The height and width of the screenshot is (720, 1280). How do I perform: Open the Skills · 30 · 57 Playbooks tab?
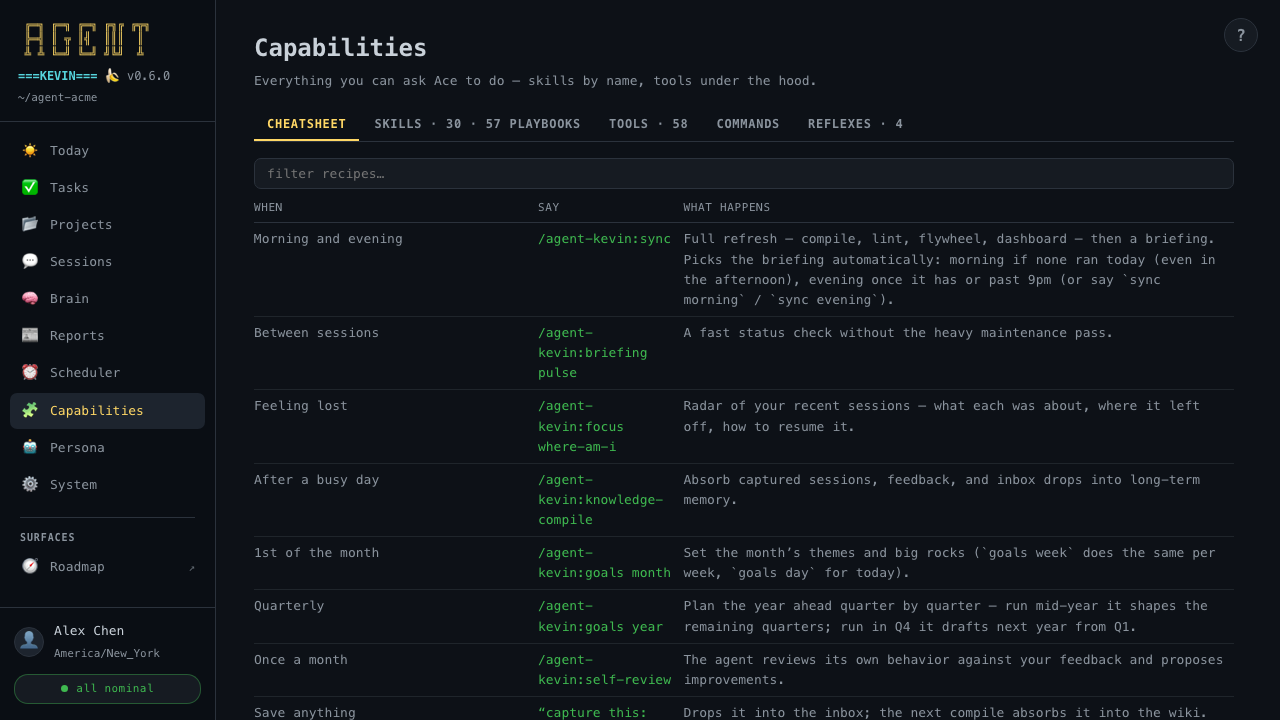coord(478,124)
